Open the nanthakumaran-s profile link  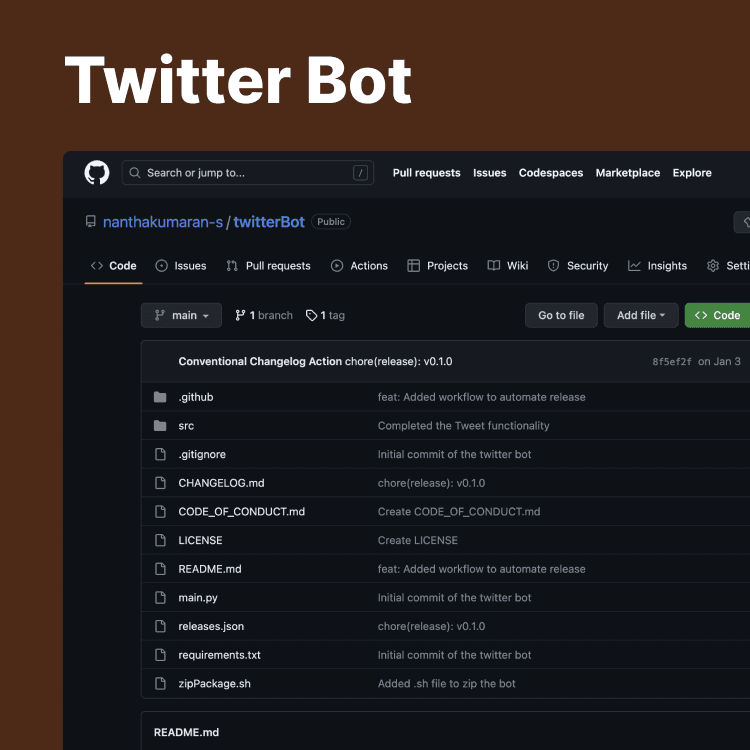pos(163,222)
